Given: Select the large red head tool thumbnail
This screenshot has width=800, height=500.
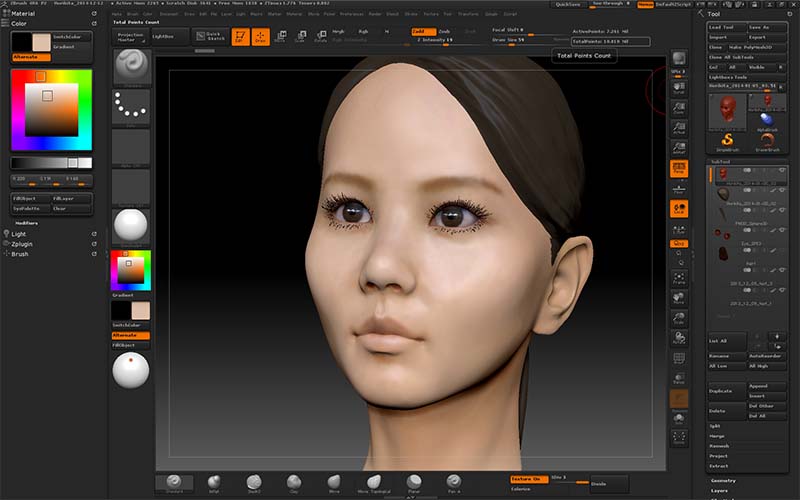Looking at the screenshot, I should [728, 112].
